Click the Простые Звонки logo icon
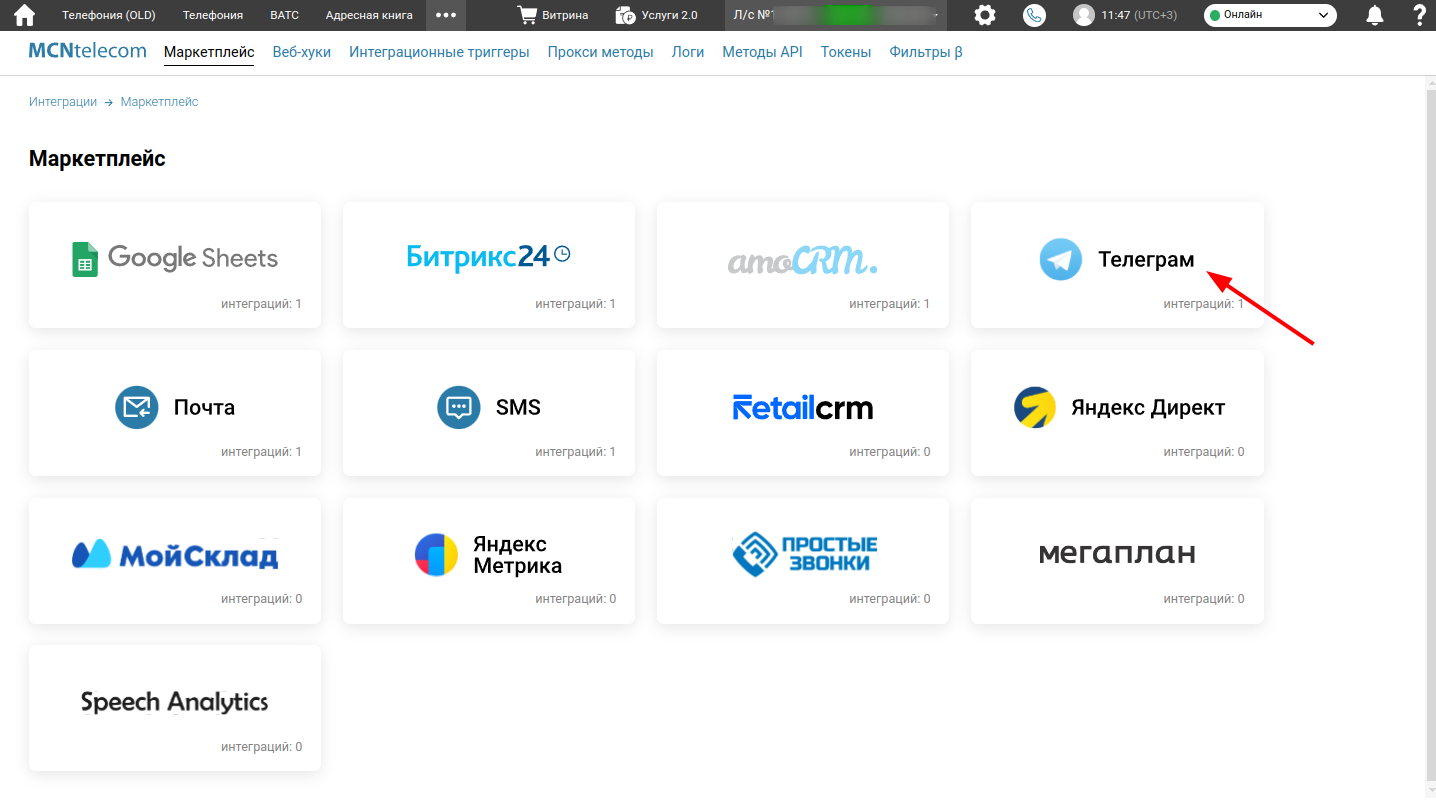Viewport: 1436px width, 801px height. click(754, 554)
